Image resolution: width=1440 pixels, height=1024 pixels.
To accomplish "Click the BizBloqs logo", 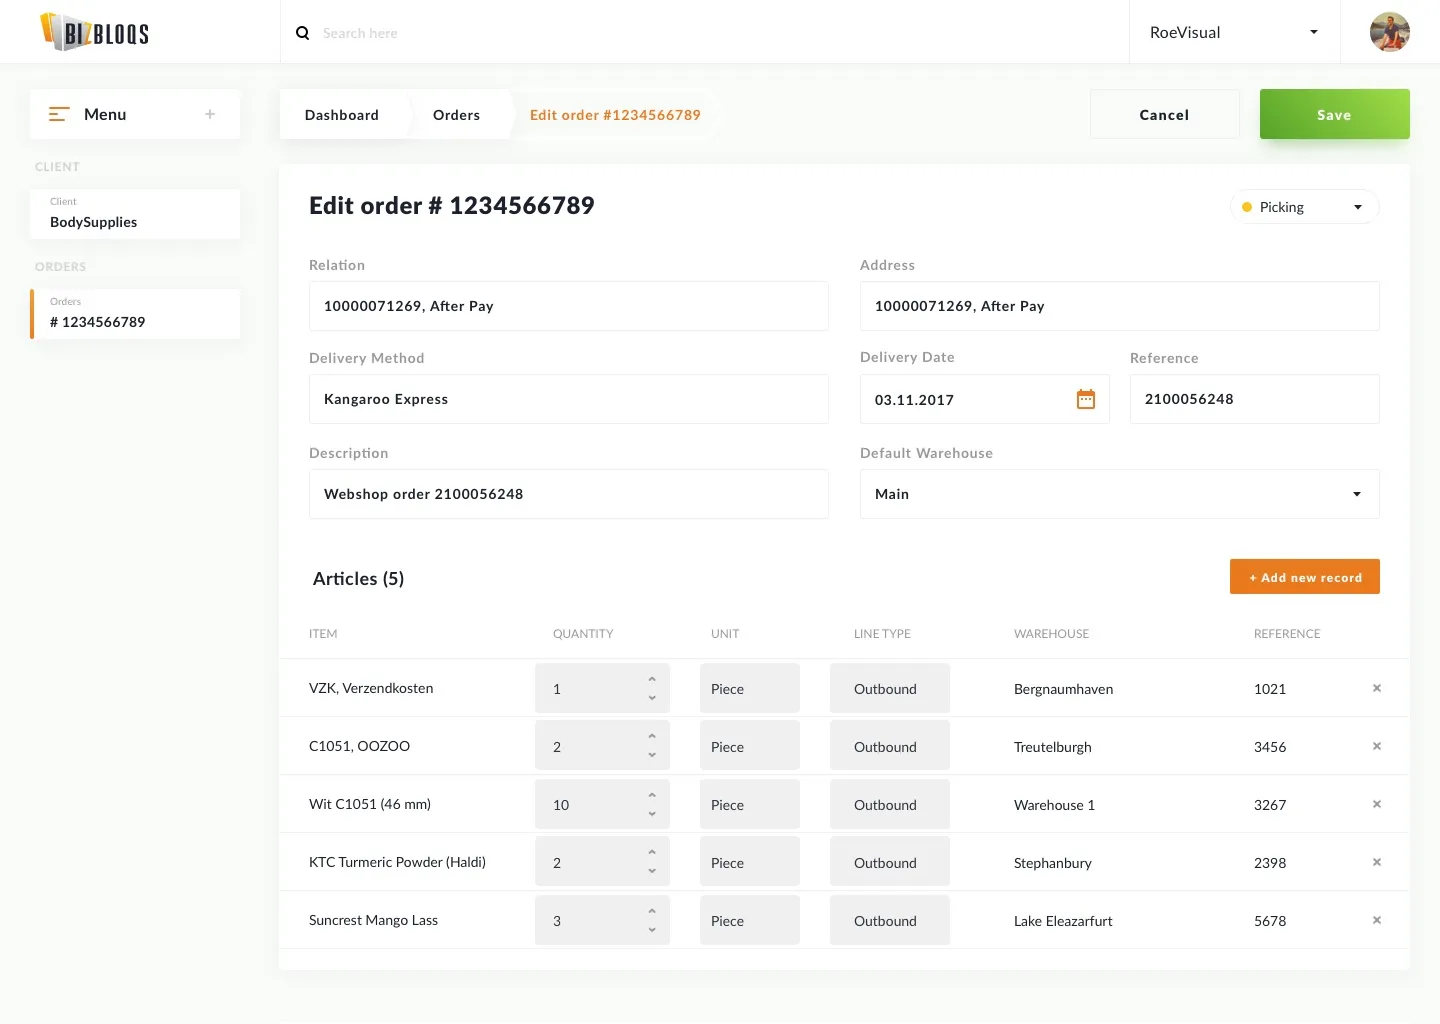I will [95, 32].
